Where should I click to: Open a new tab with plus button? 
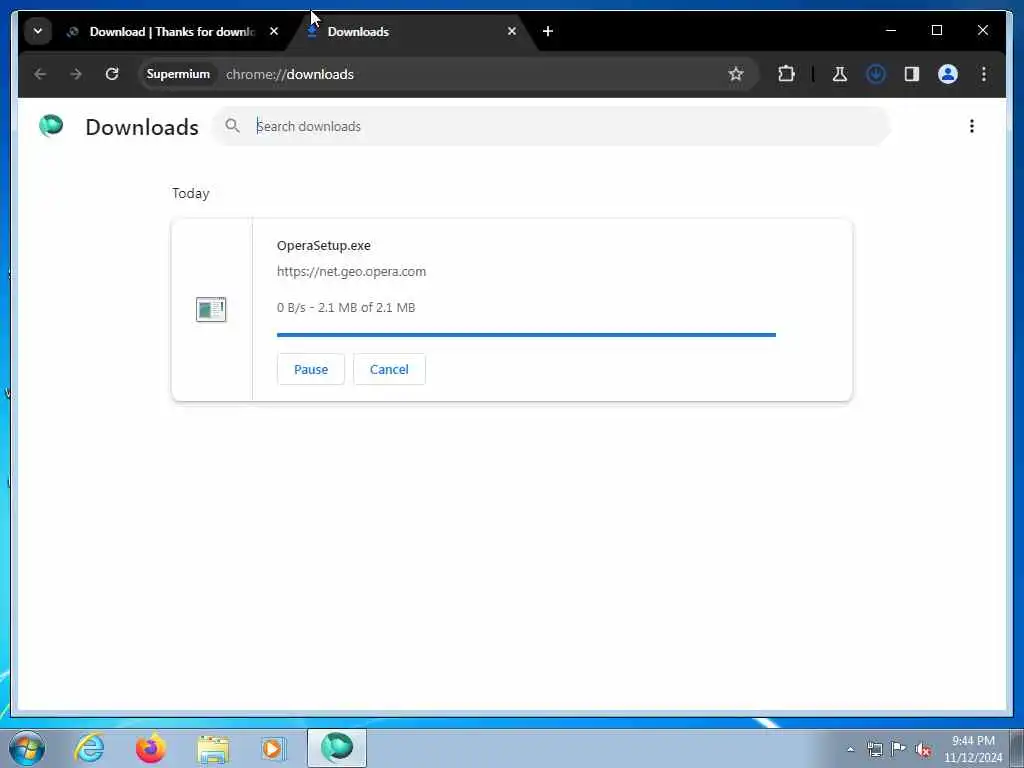pyautogui.click(x=548, y=31)
